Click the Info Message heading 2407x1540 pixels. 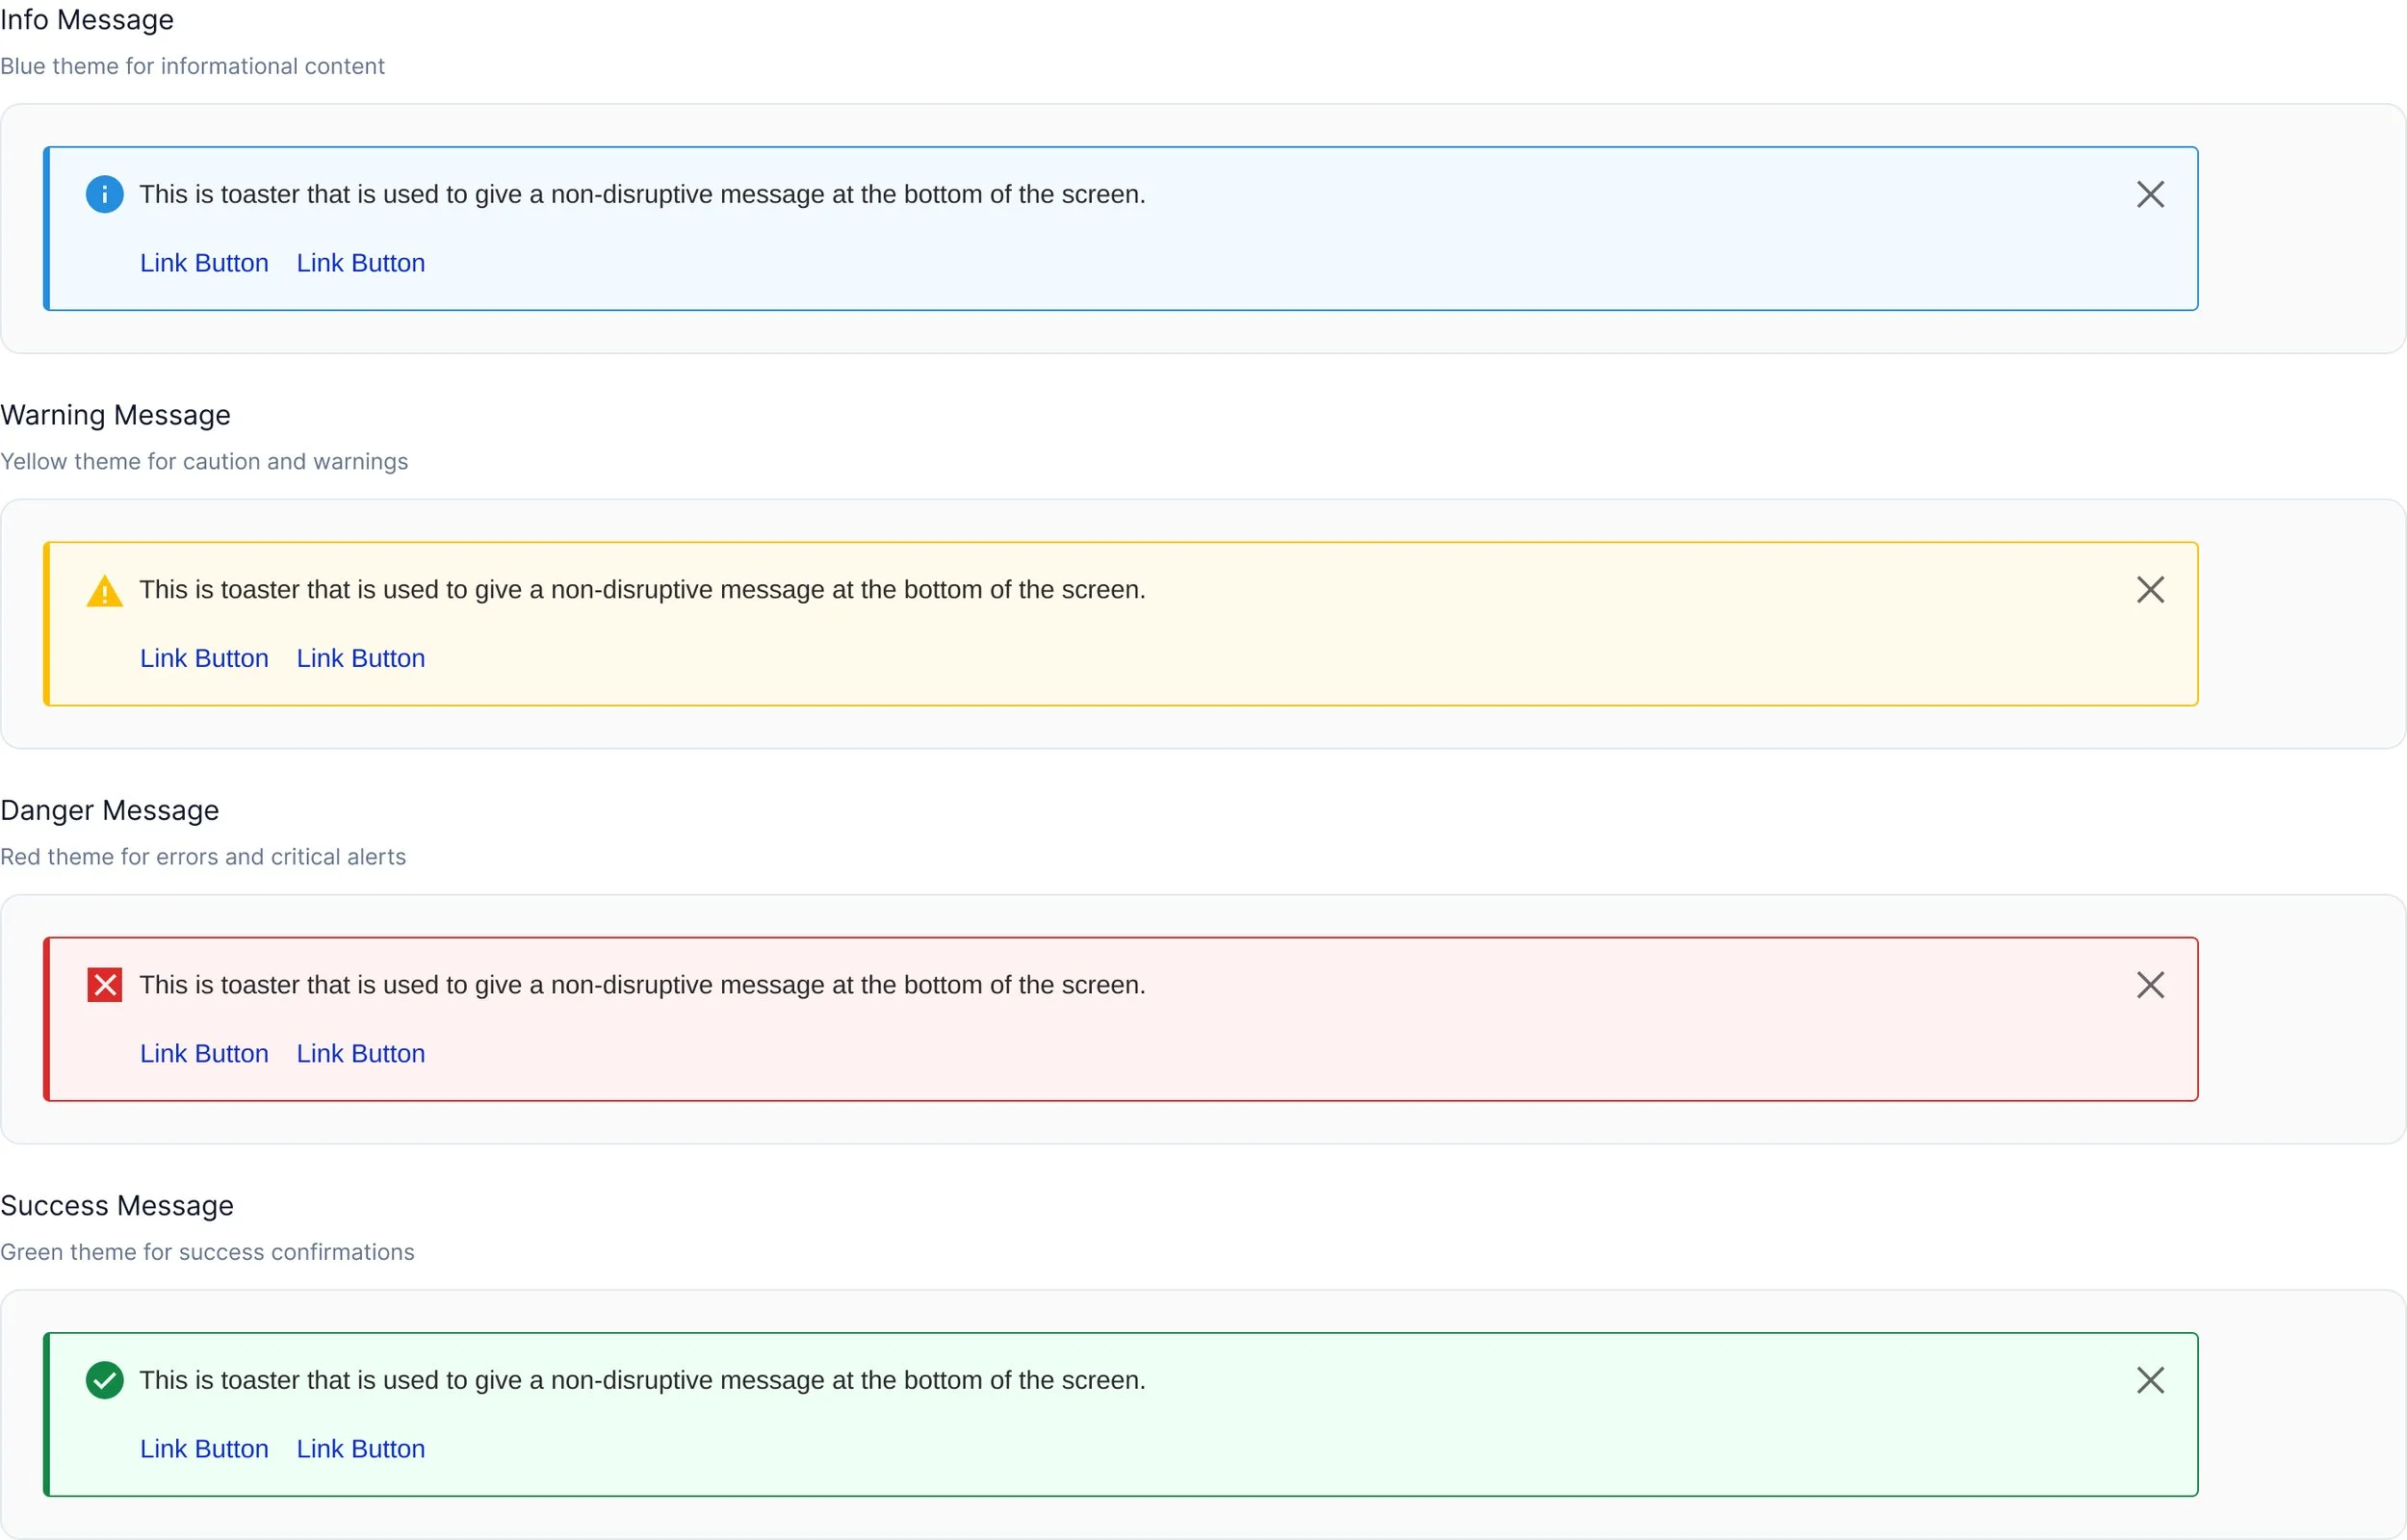[x=87, y=20]
